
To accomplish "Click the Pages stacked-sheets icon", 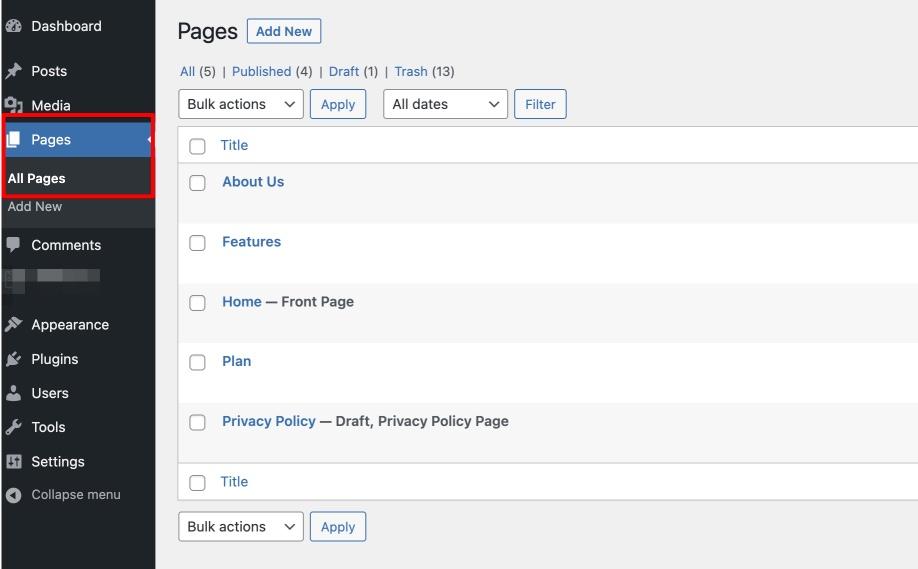I will (13, 139).
